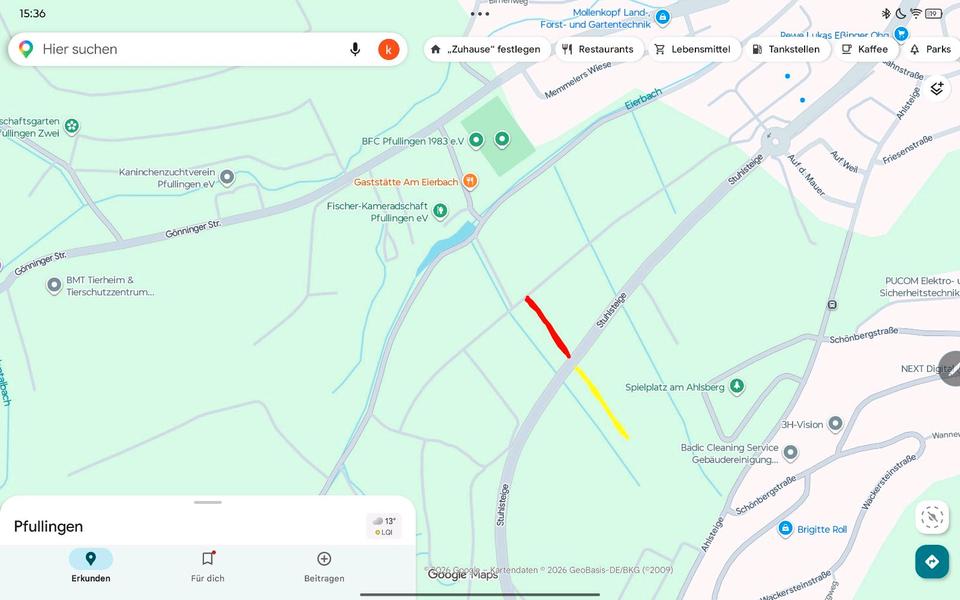Tap the Kaninchenzuchtverein Pfullingen marker
The height and width of the screenshot is (600, 960).
coord(227,178)
